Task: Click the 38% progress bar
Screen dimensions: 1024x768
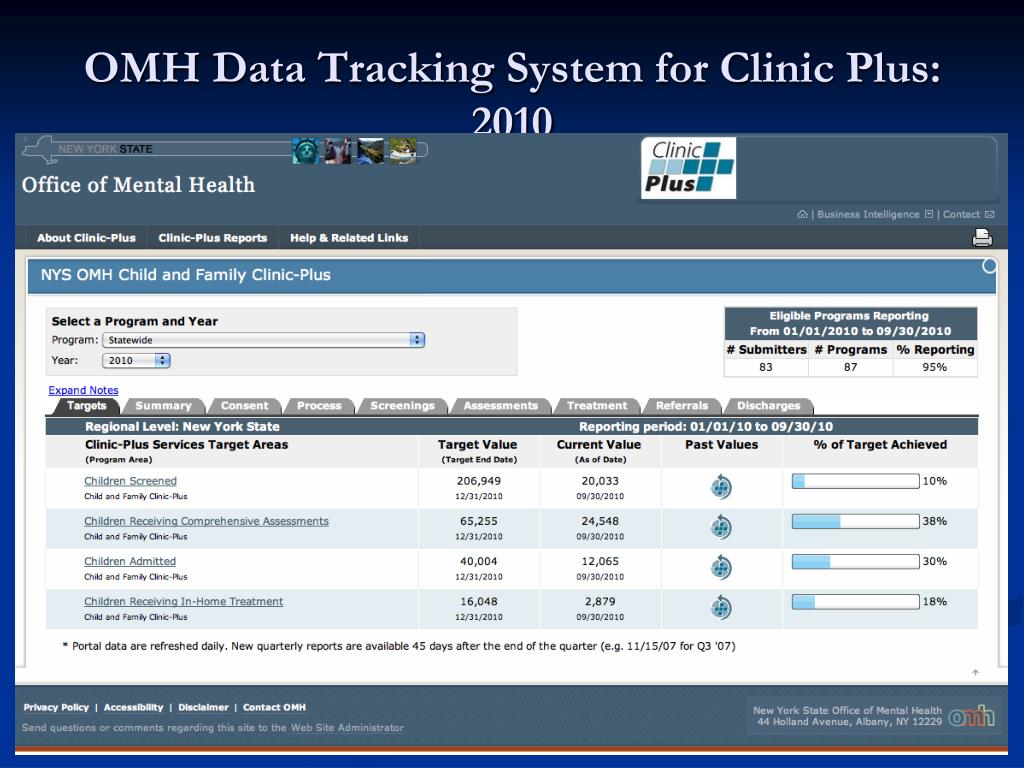Action: click(x=856, y=521)
